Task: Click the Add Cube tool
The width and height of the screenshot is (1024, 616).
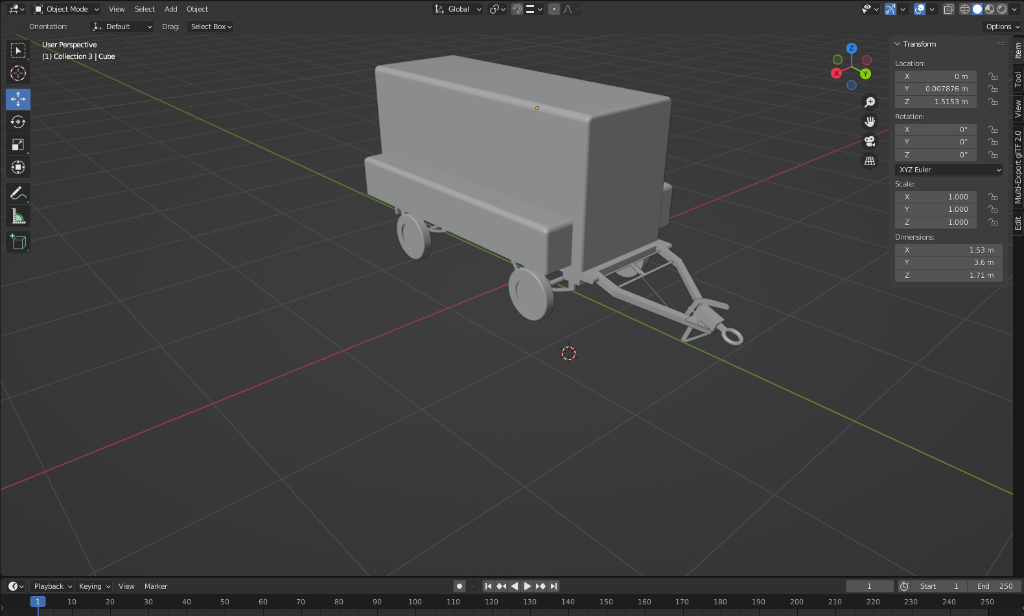Action: [18, 241]
